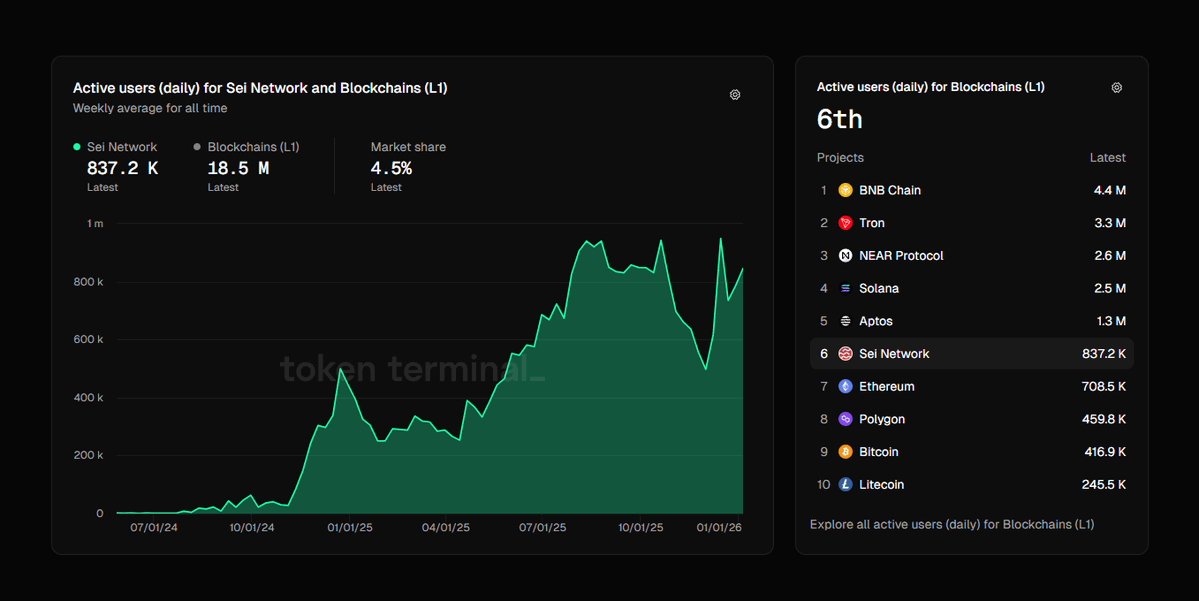This screenshot has width=1199, height=601.
Task: Click the Ethereum logo icon
Action: point(845,387)
